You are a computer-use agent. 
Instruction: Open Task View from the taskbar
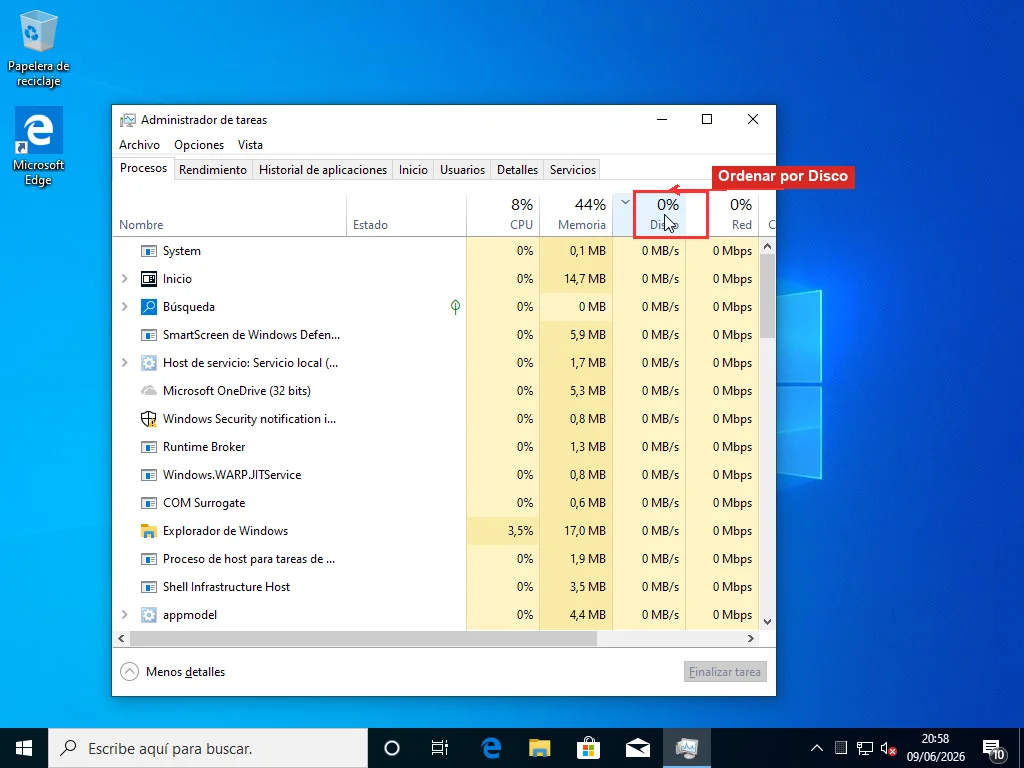click(x=440, y=748)
